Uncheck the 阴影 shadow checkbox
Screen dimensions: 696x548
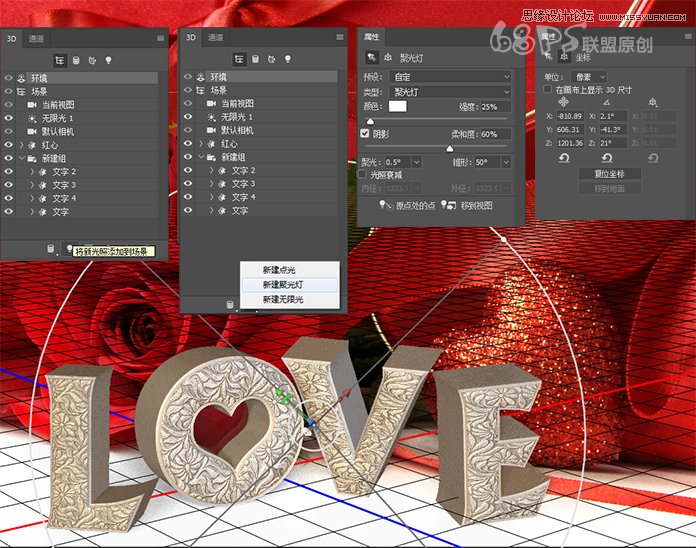(365, 134)
